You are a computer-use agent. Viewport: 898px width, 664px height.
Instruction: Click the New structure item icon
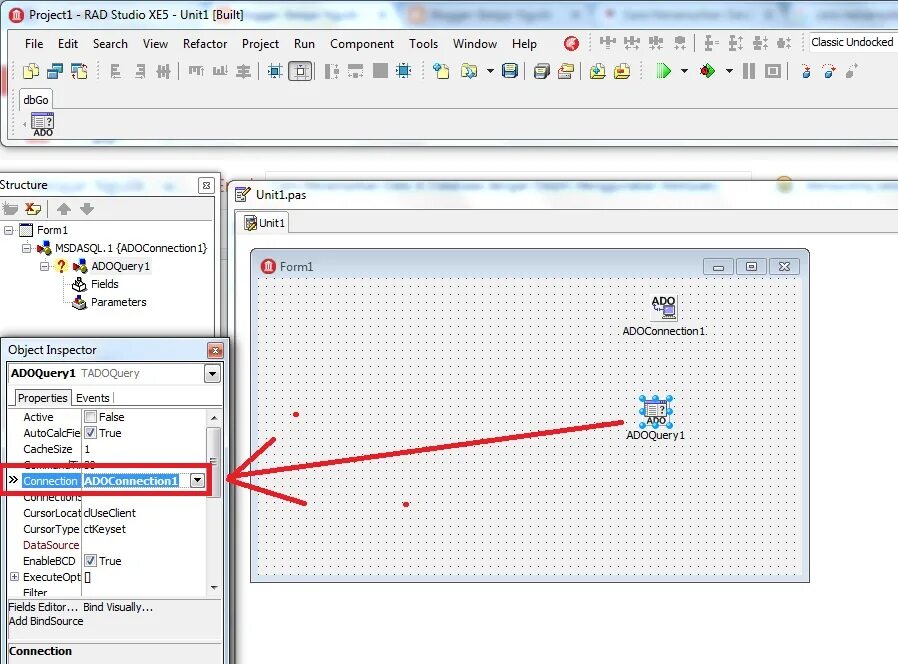tap(10, 209)
